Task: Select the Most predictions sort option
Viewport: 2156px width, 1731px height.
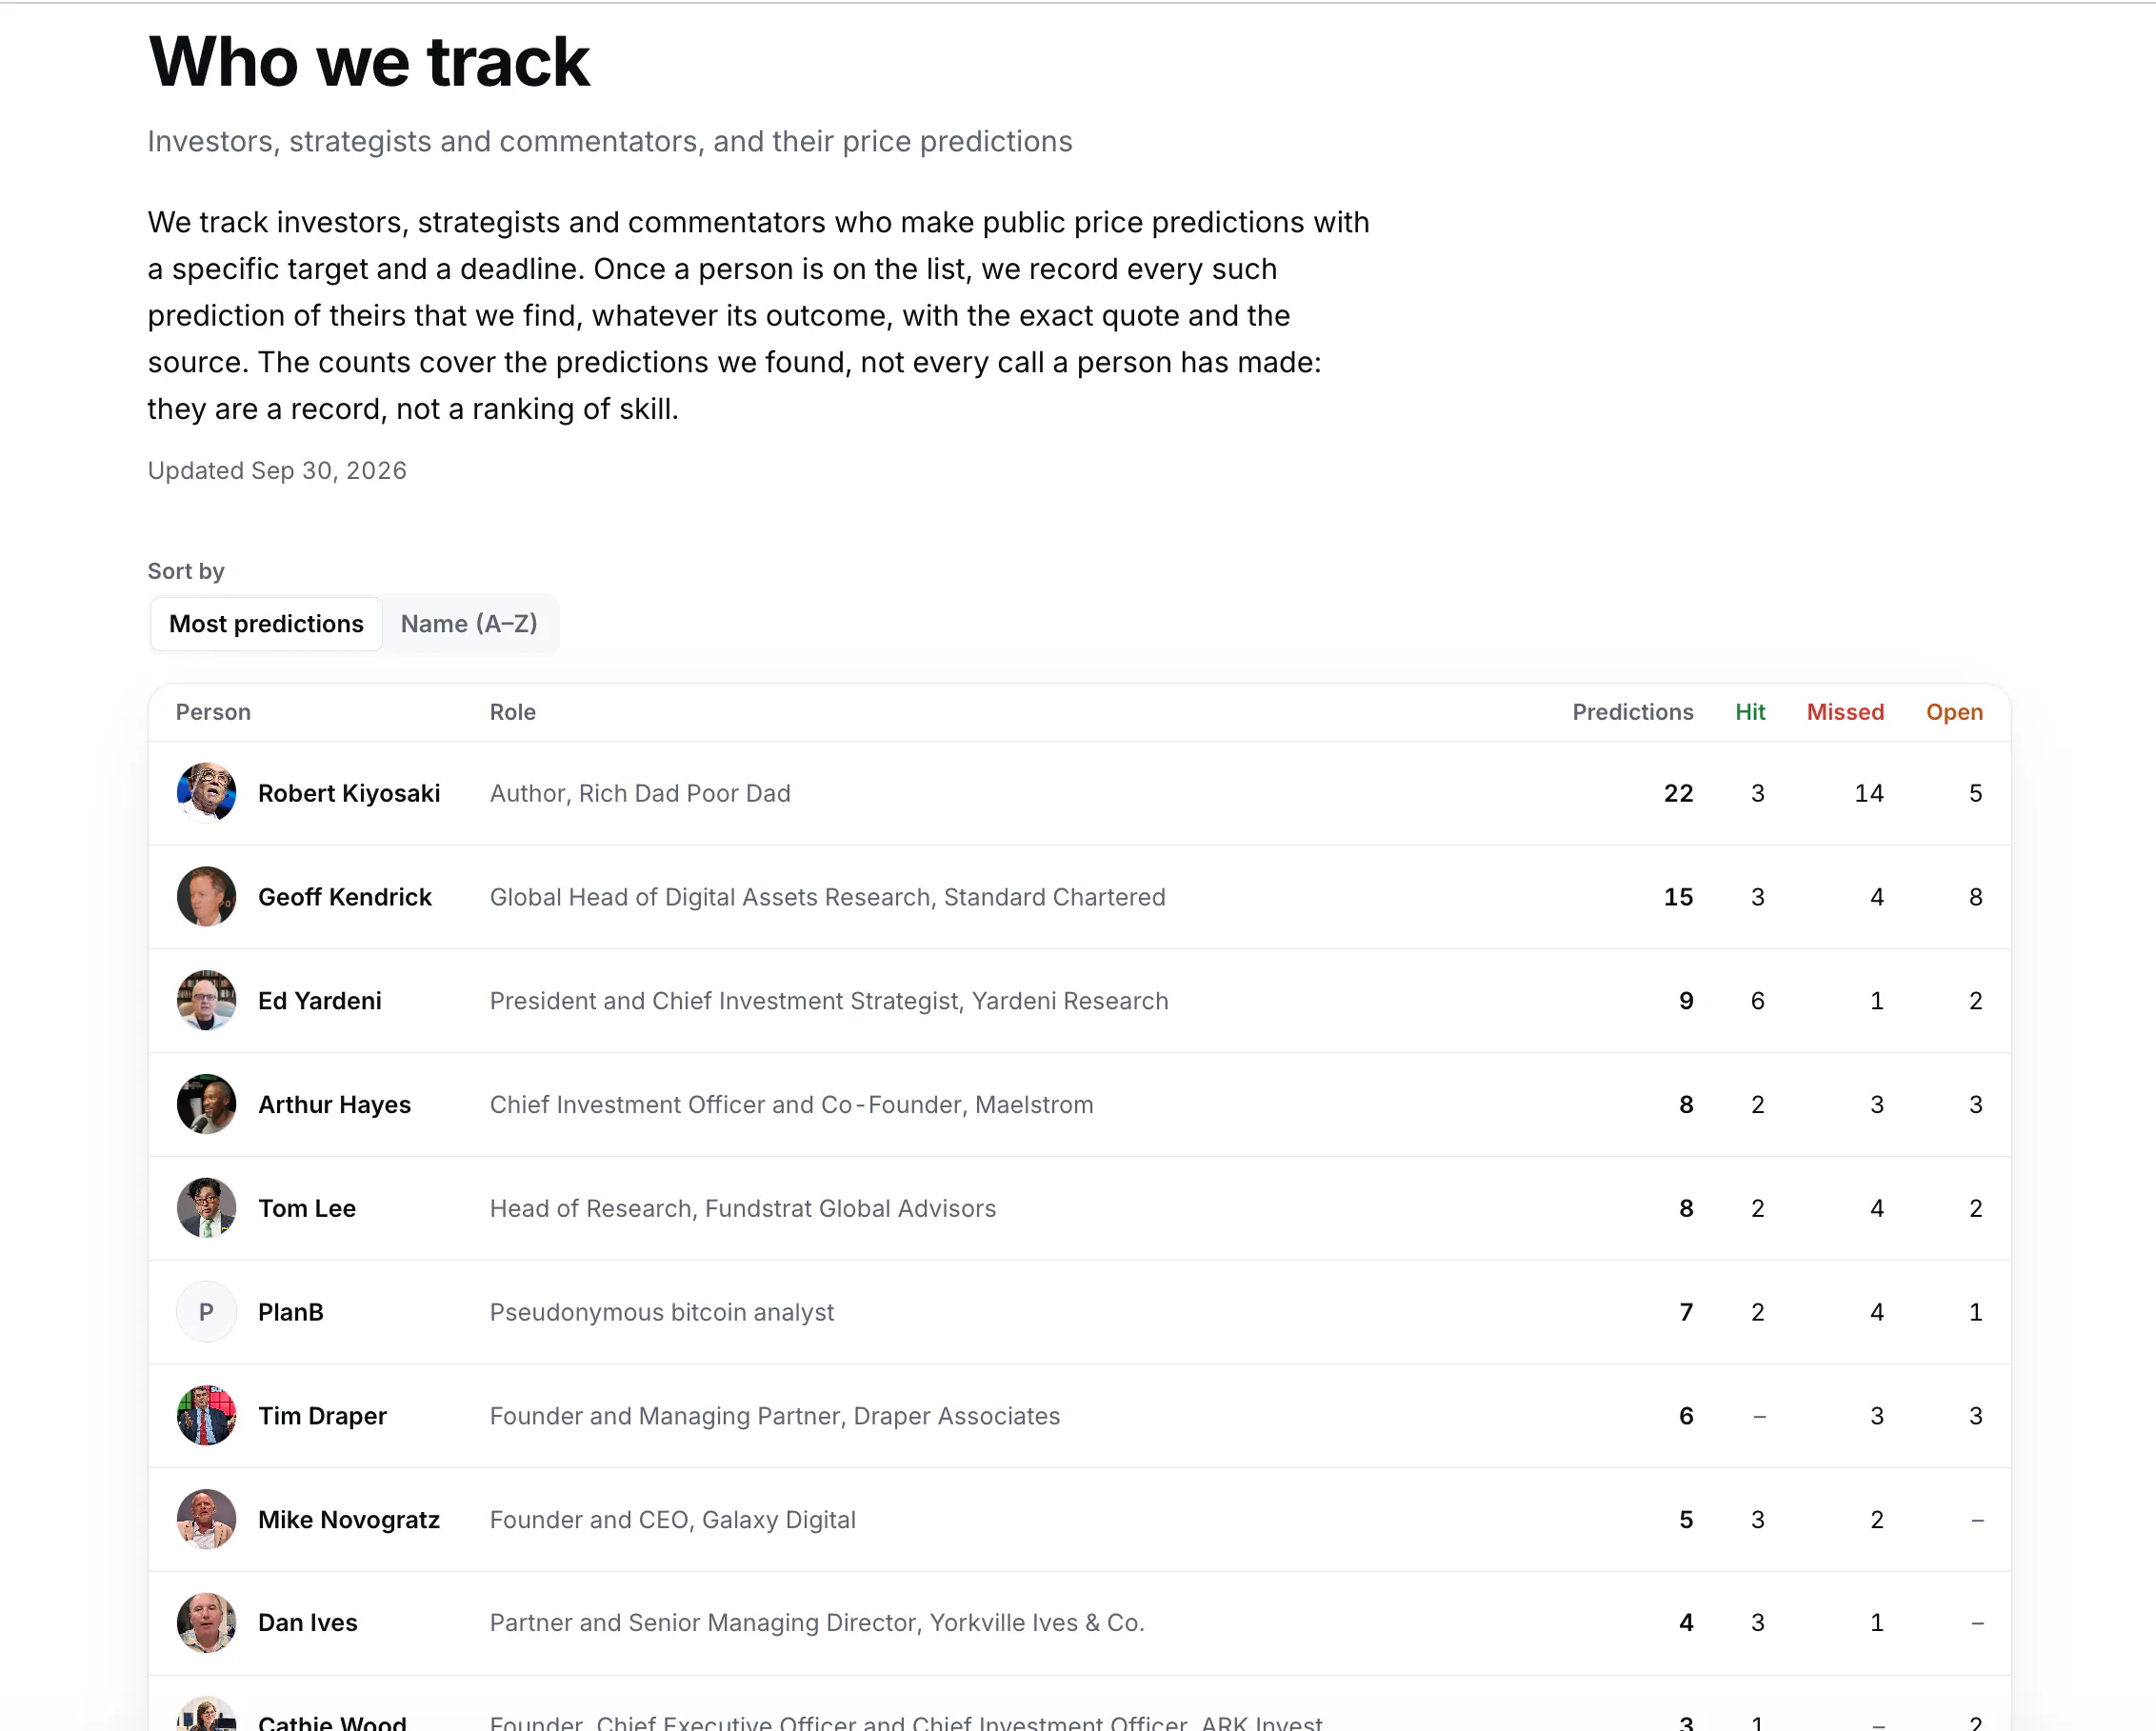Action: click(x=266, y=624)
